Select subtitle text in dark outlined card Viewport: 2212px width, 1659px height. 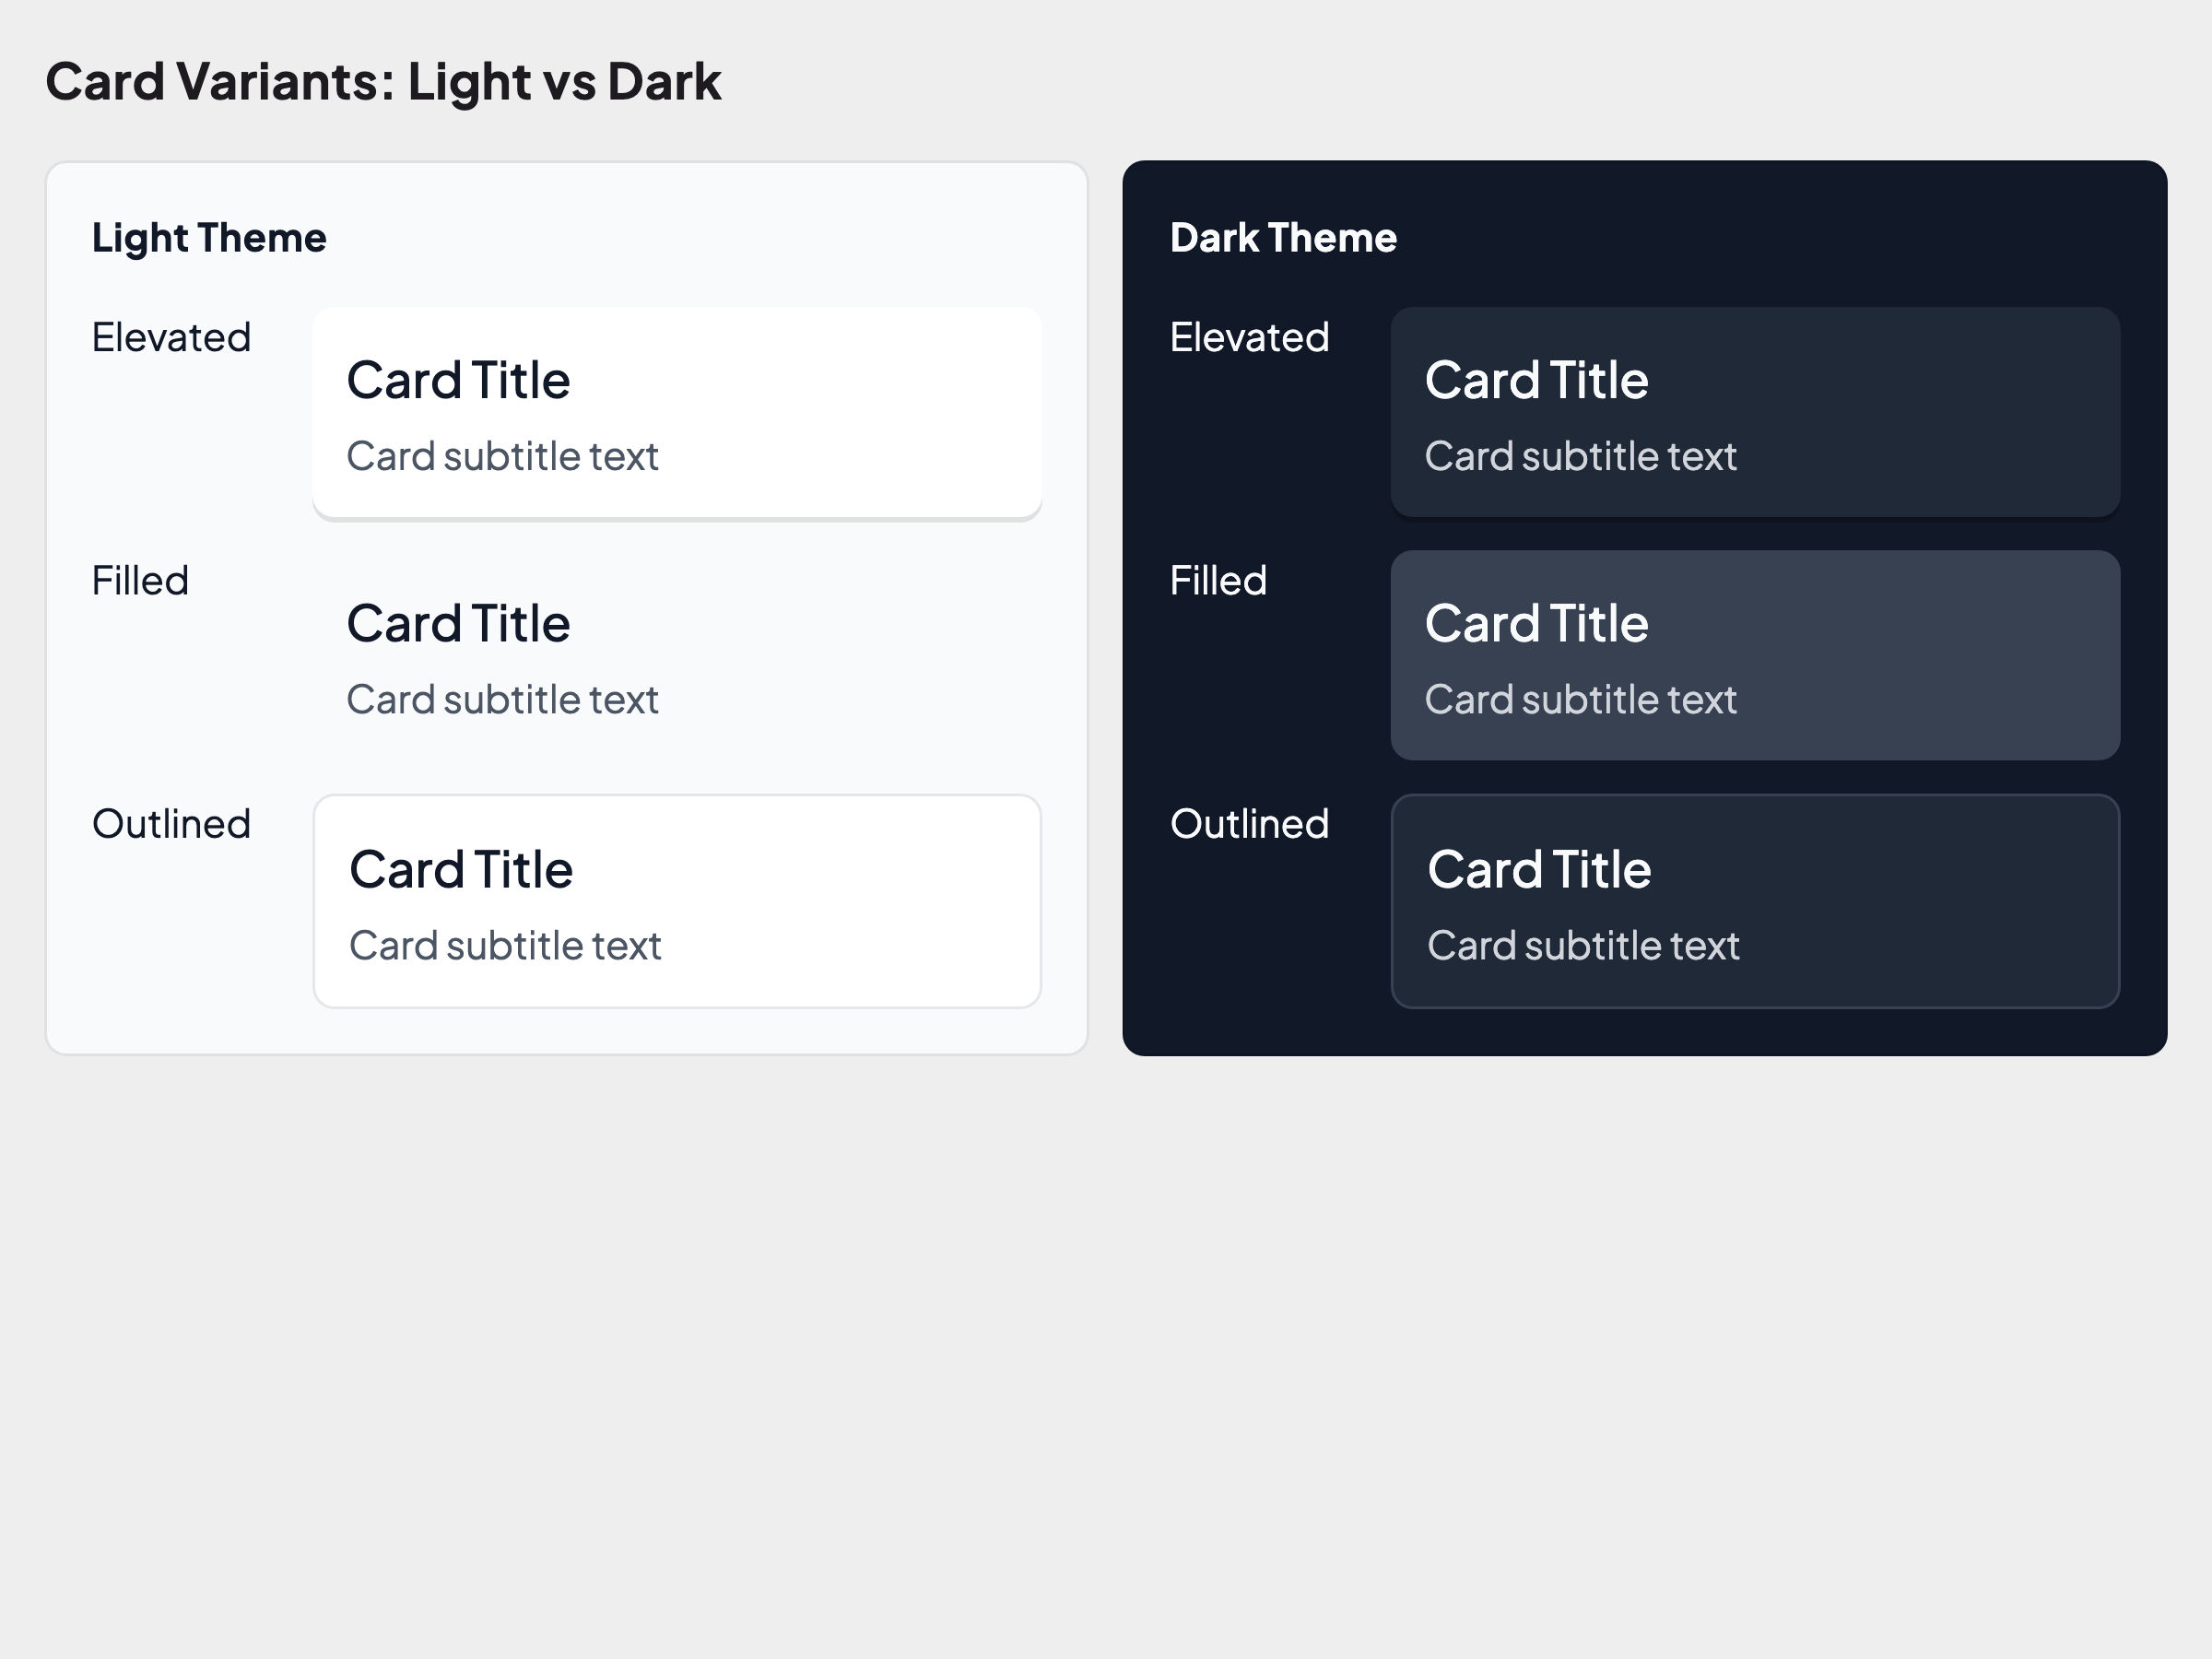click(1583, 946)
